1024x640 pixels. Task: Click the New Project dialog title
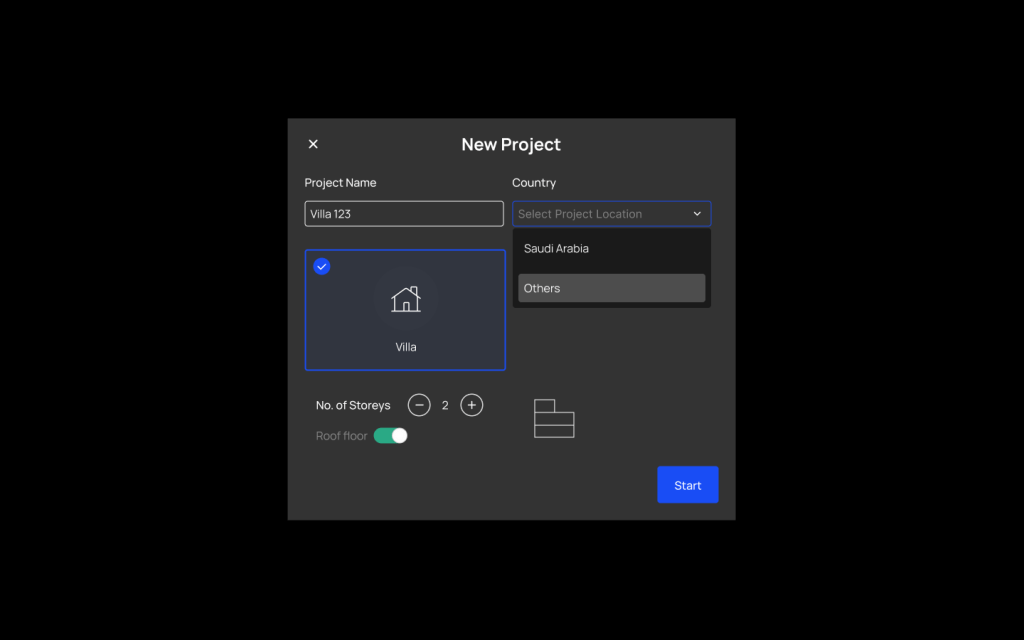[x=511, y=145]
